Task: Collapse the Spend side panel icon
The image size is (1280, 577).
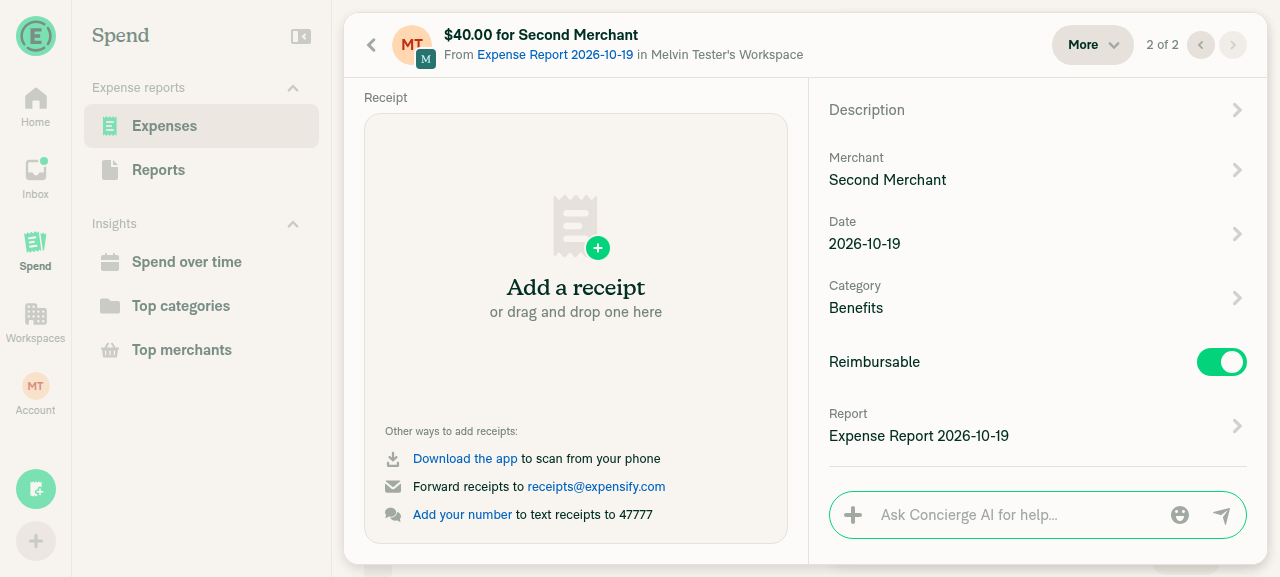Action: click(x=301, y=36)
